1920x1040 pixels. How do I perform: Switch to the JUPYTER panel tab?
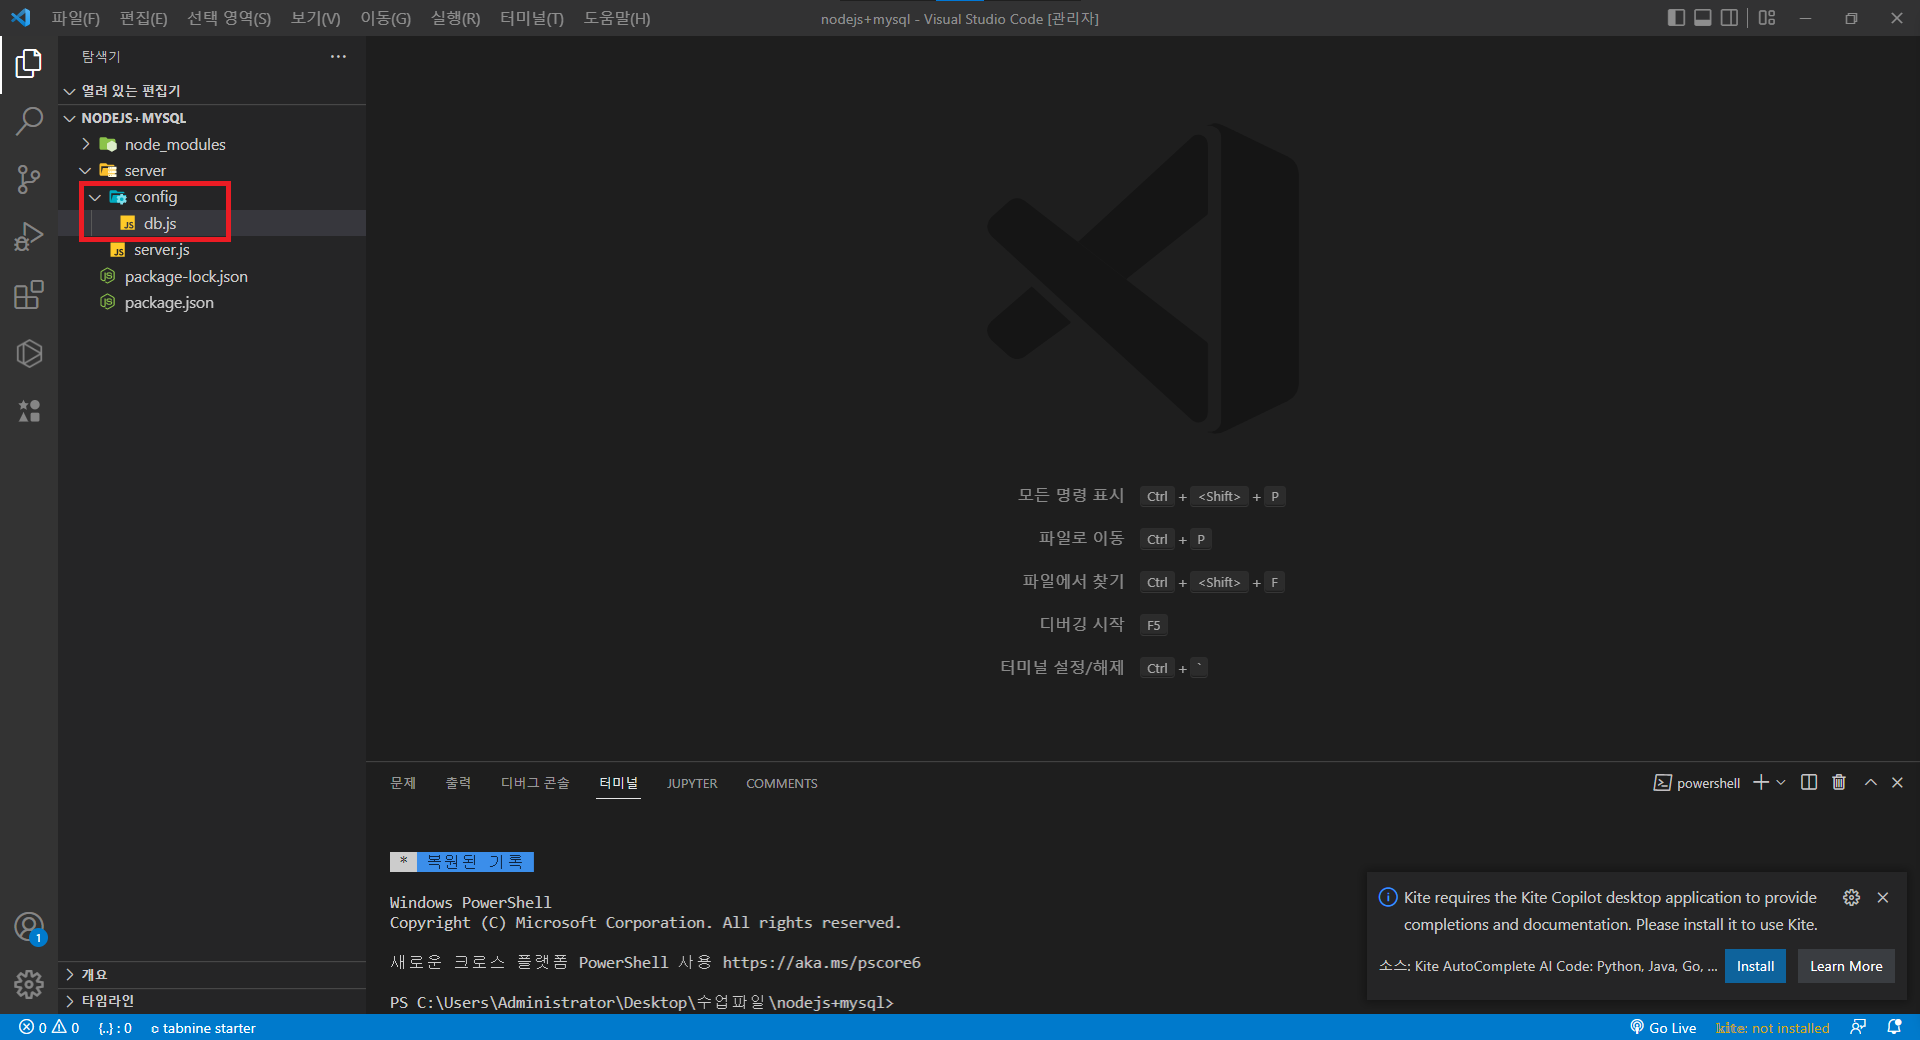[692, 783]
